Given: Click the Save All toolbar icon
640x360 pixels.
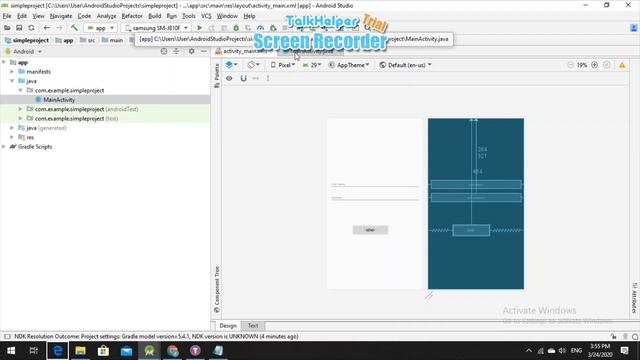Looking at the screenshot, I should click(x=19, y=28).
